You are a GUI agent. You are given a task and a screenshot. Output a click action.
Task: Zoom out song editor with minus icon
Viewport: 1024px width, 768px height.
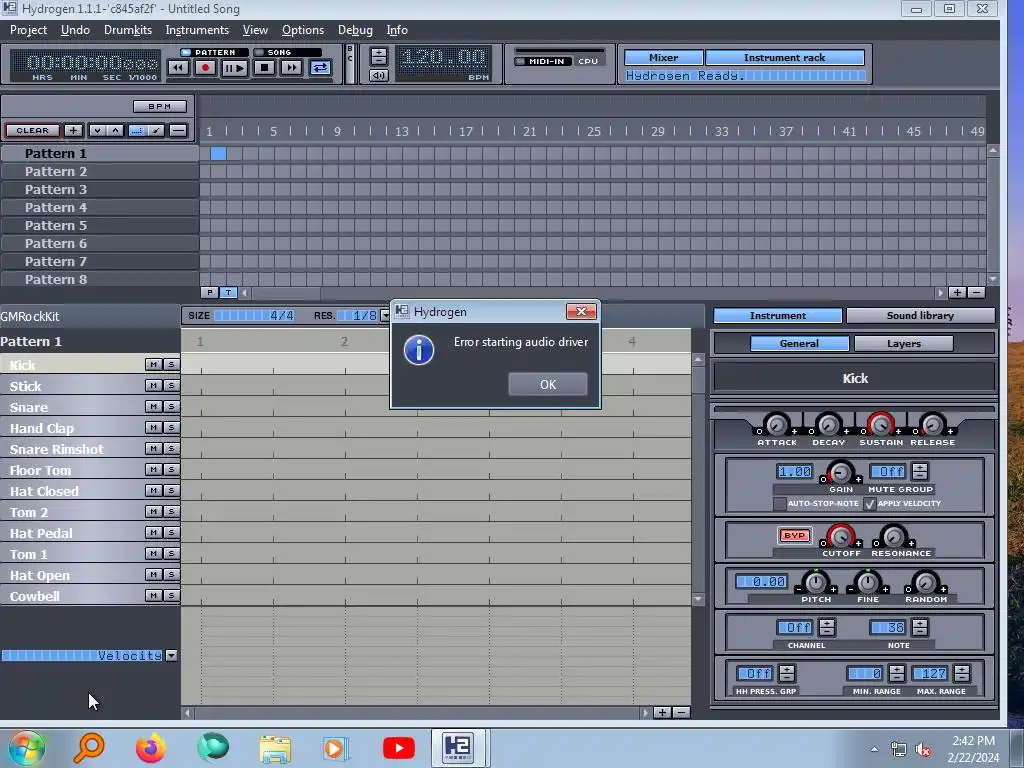[x=976, y=293]
